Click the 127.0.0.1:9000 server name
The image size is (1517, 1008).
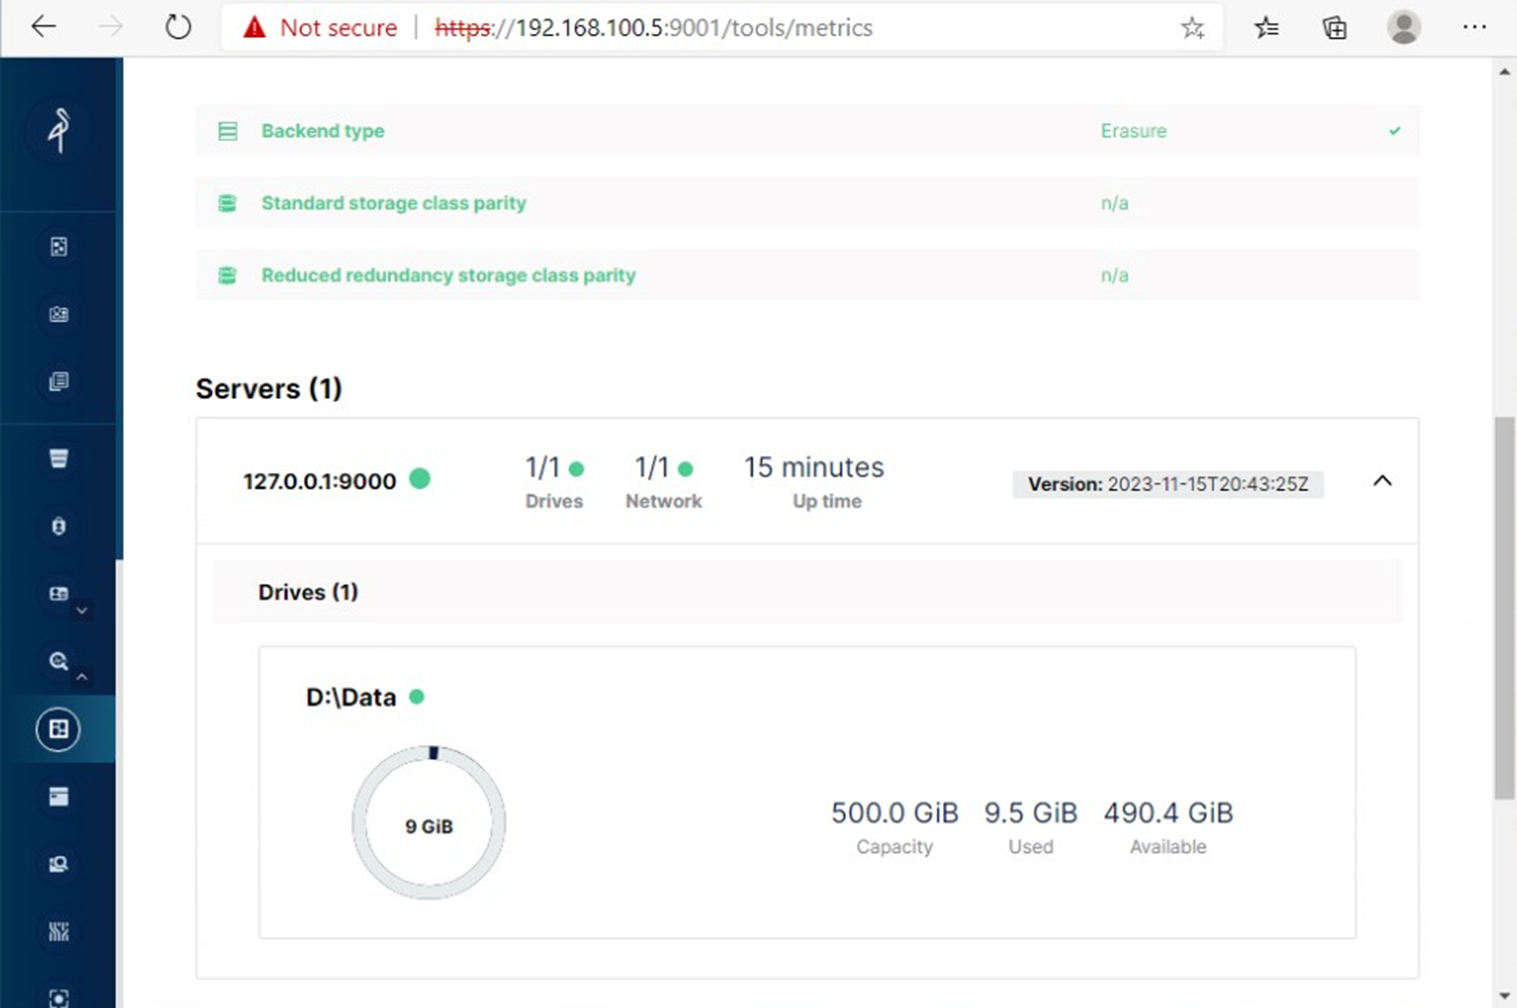click(319, 481)
